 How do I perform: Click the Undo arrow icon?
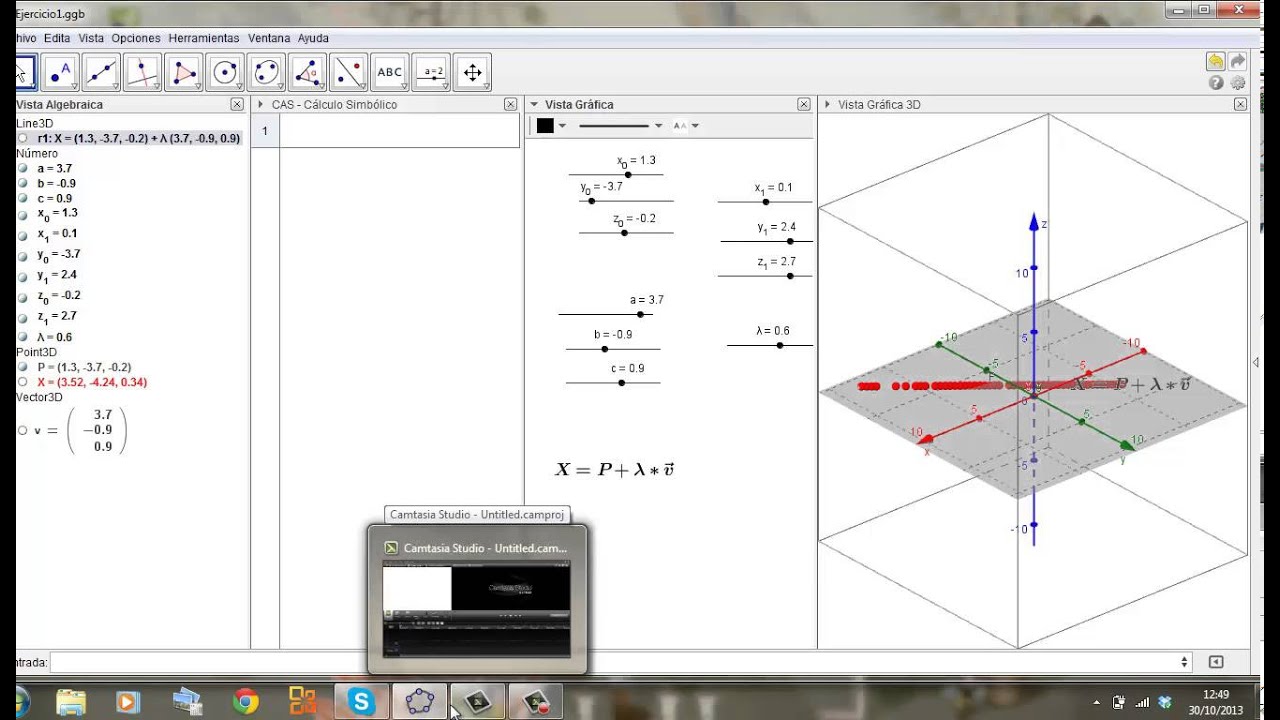point(1216,62)
